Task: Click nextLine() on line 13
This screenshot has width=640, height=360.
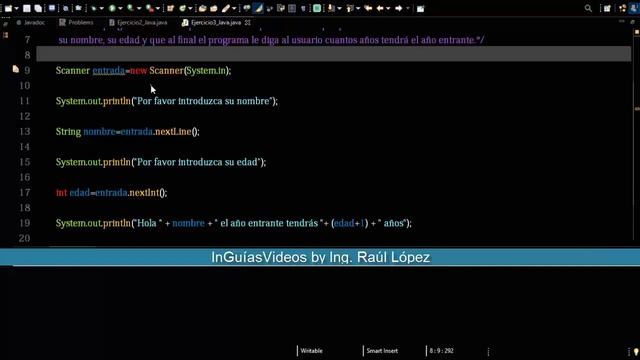Action: pos(177,131)
